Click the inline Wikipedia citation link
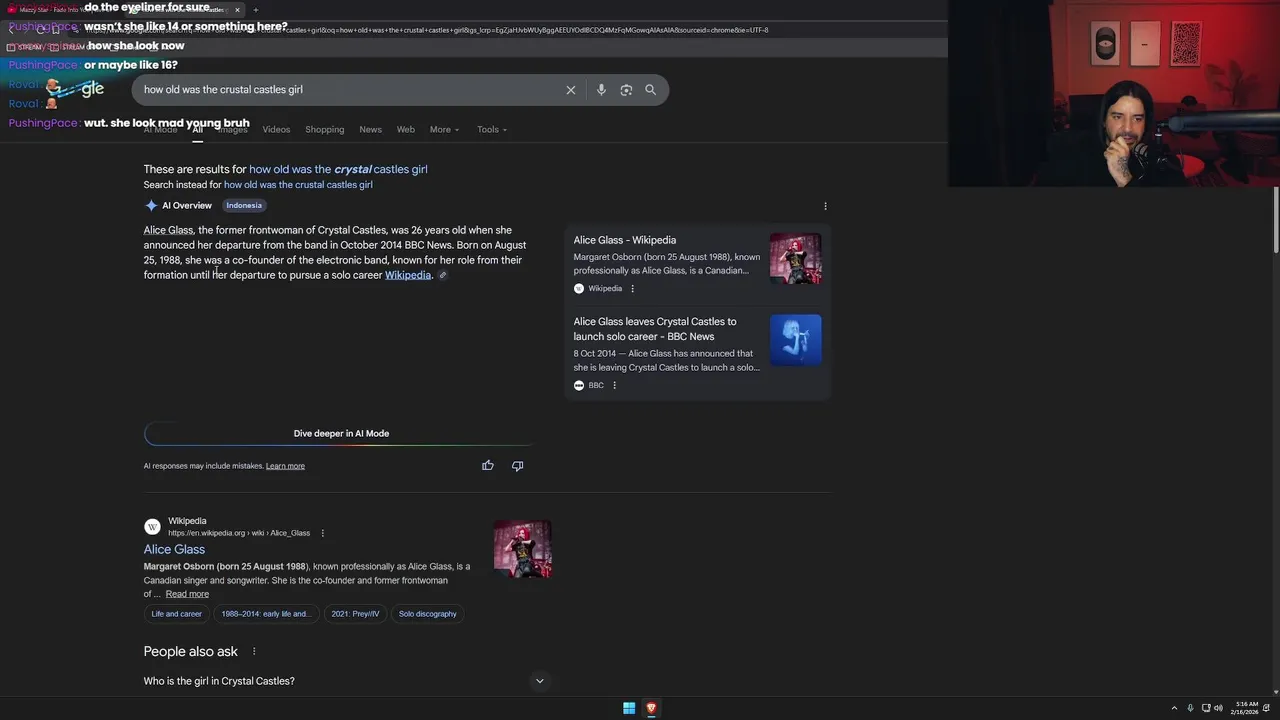 (408, 275)
